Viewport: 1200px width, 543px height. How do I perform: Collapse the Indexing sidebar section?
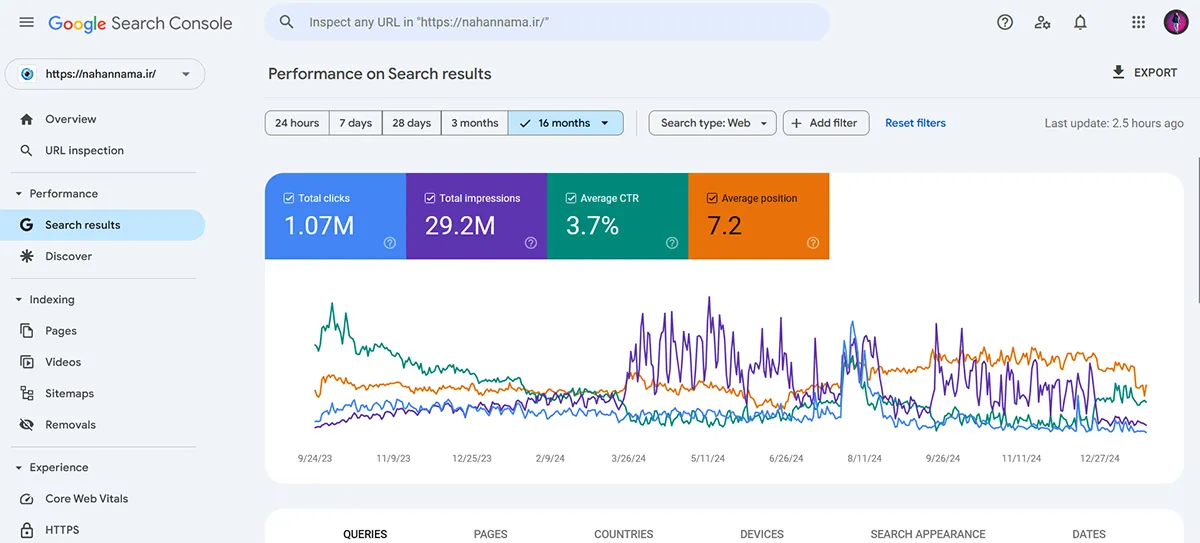(x=19, y=300)
